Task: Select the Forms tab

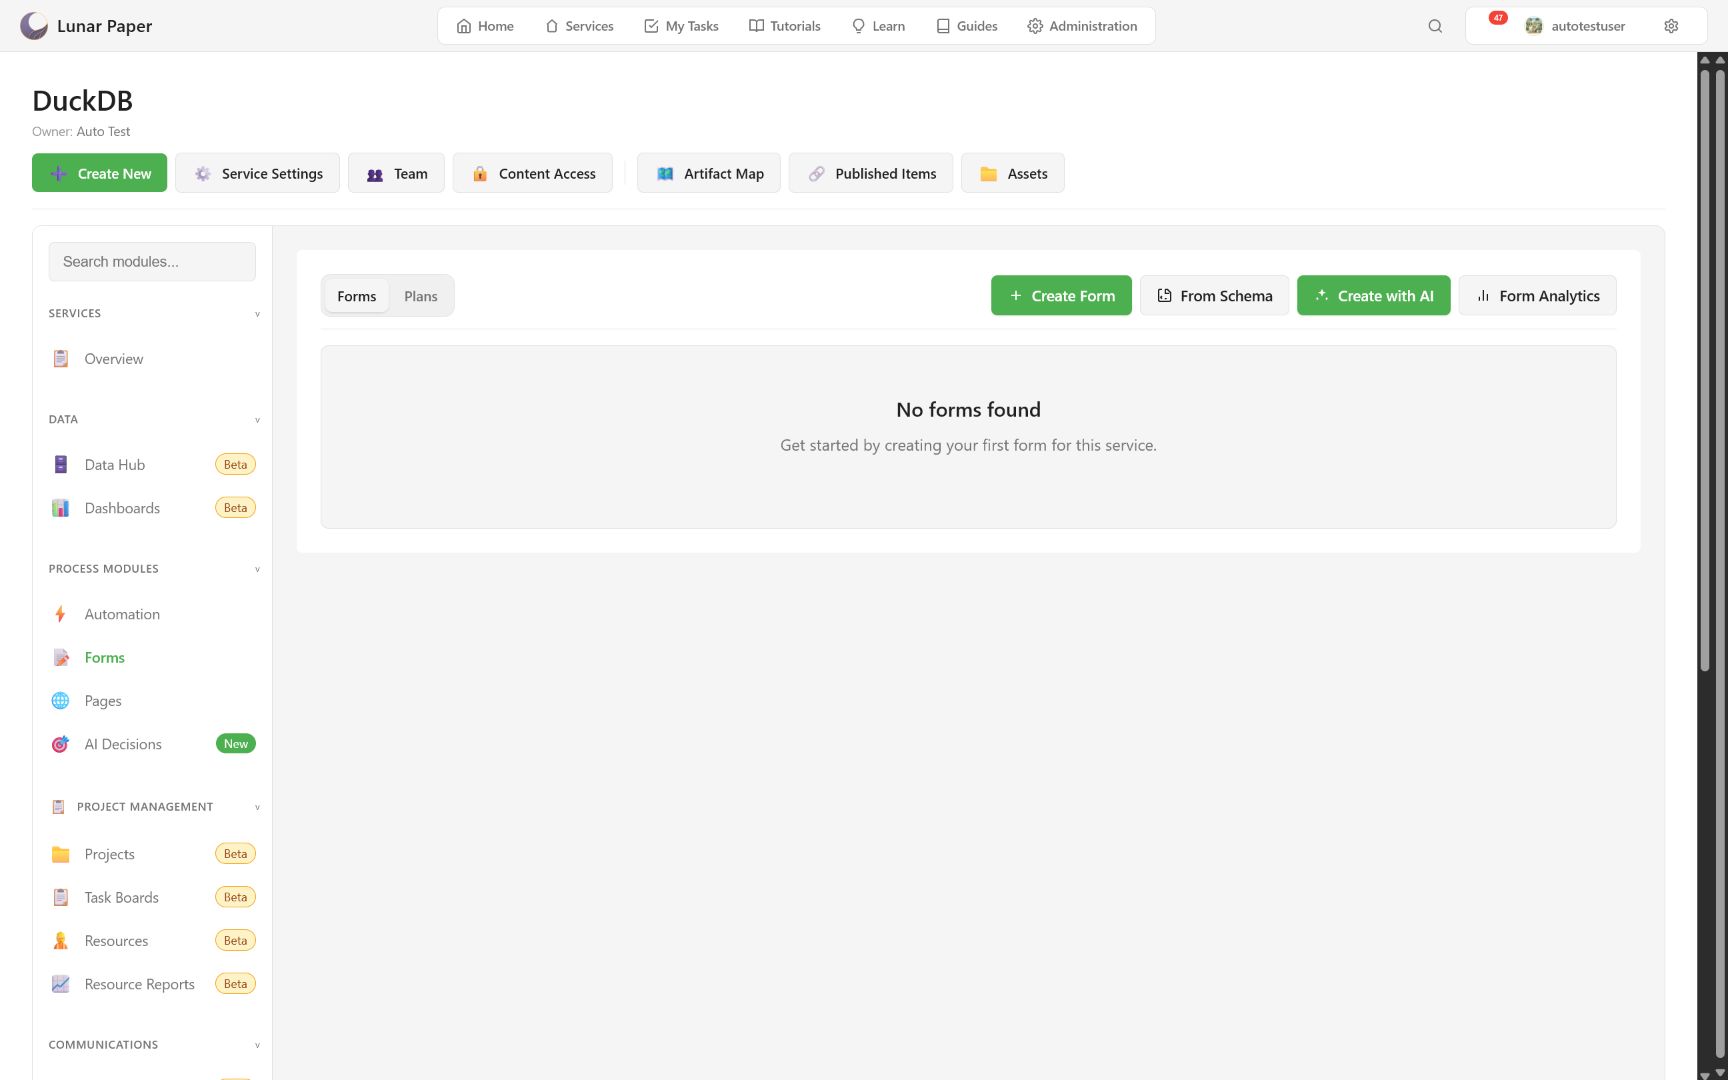Action: (357, 296)
